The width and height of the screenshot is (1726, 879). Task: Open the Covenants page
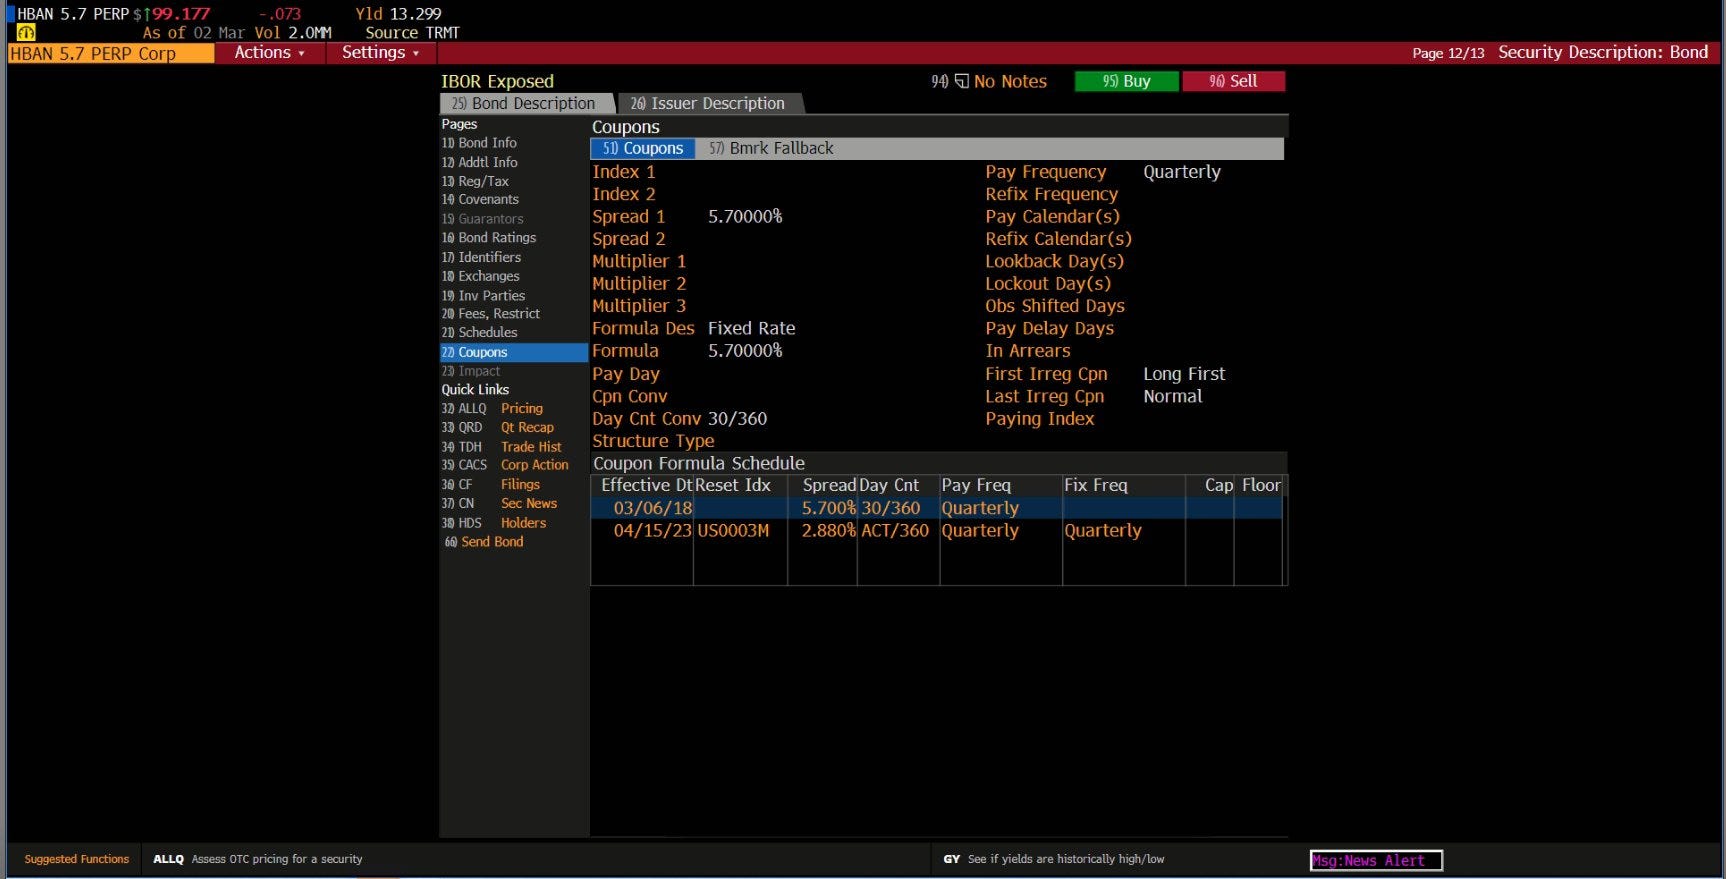point(480,199)
